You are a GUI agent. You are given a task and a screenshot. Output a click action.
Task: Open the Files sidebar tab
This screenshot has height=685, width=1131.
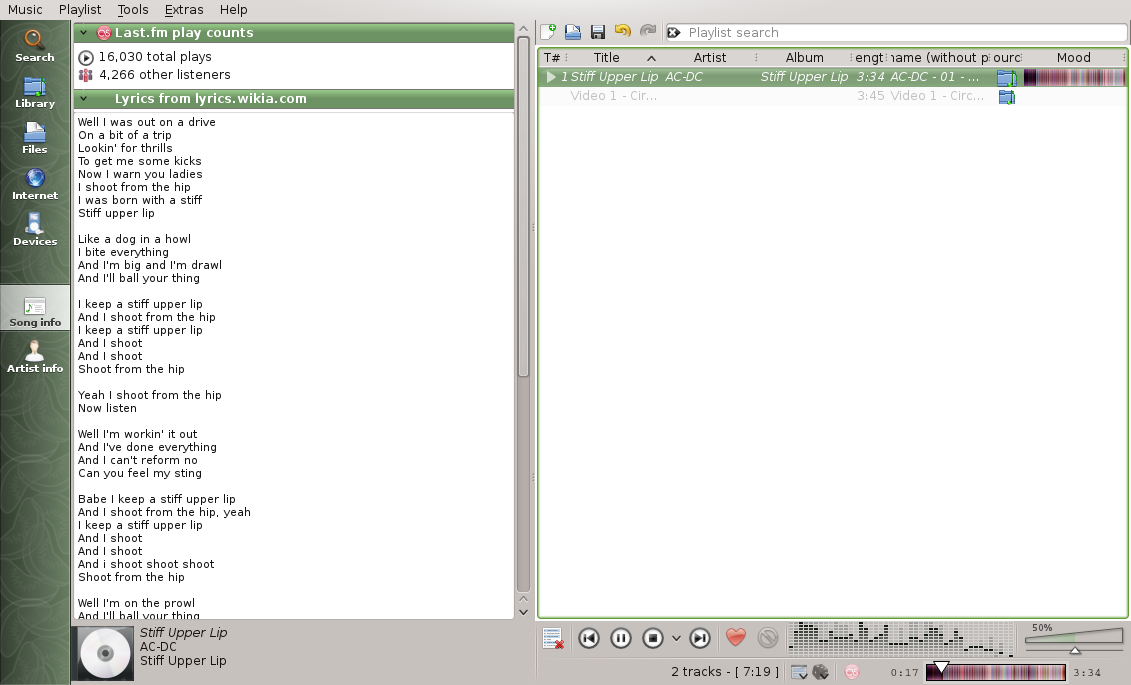pyautogui.click(x=35, y=138)
